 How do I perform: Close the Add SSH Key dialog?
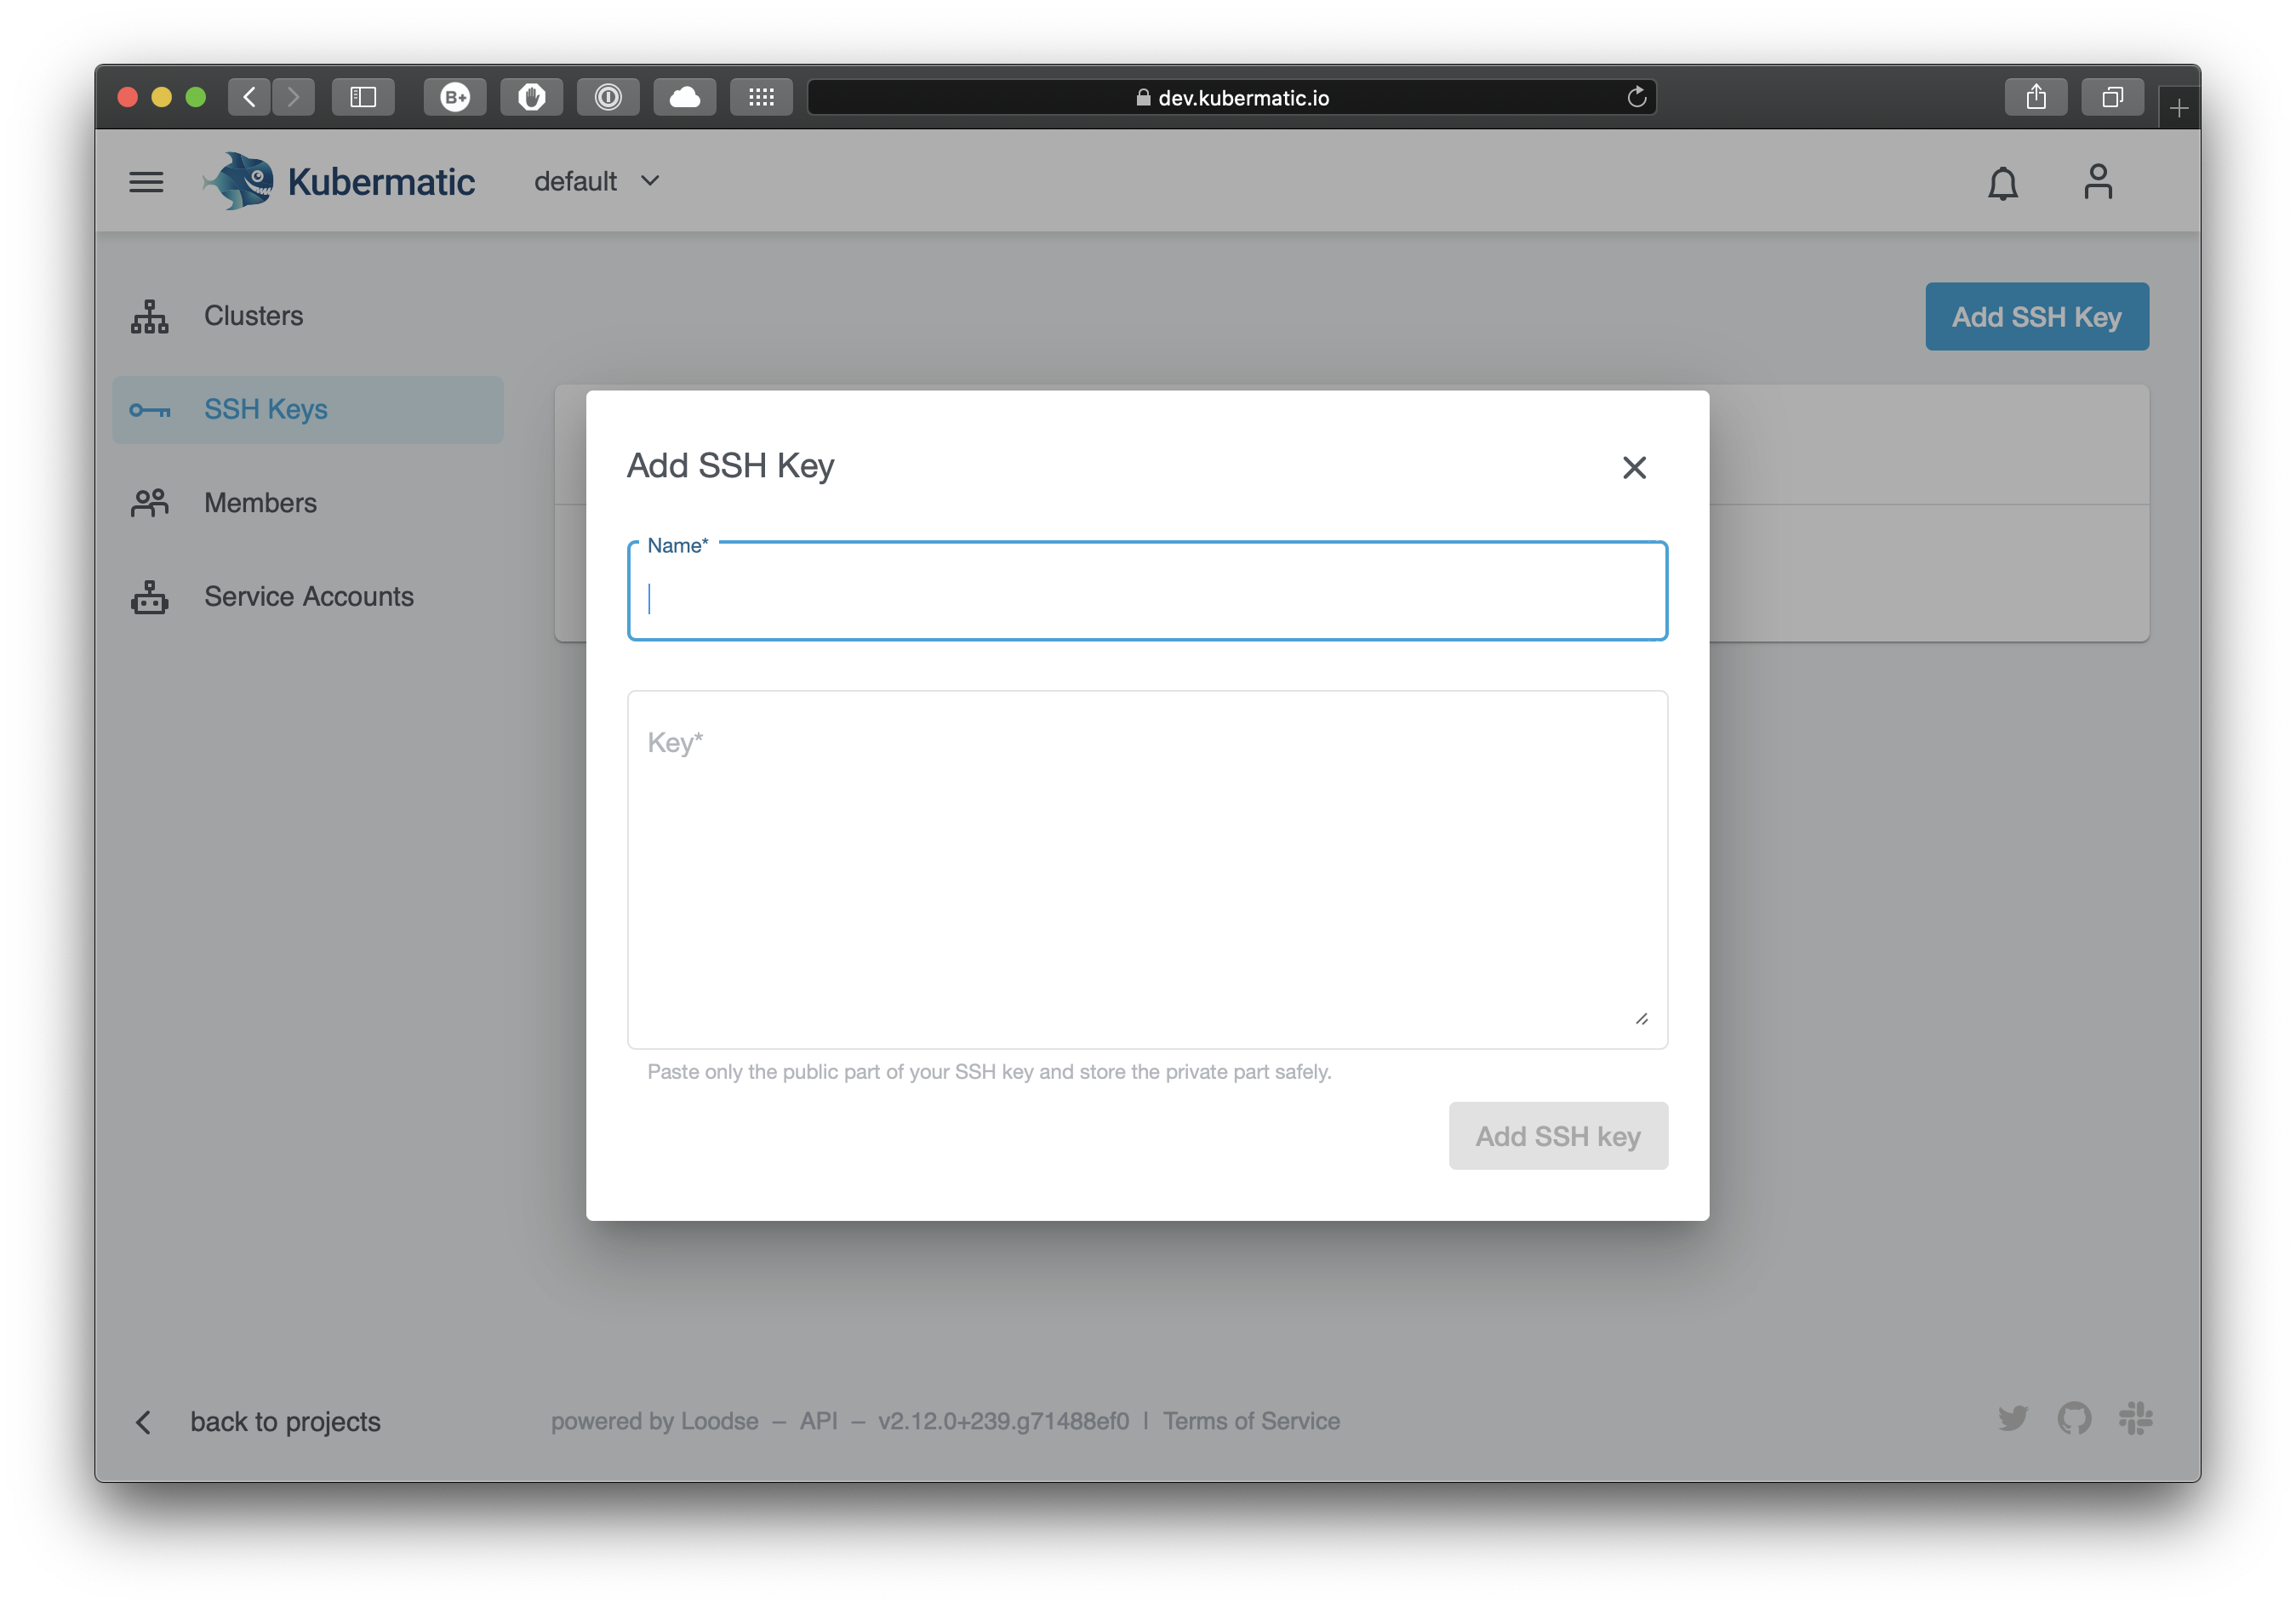coord(1634,467)
